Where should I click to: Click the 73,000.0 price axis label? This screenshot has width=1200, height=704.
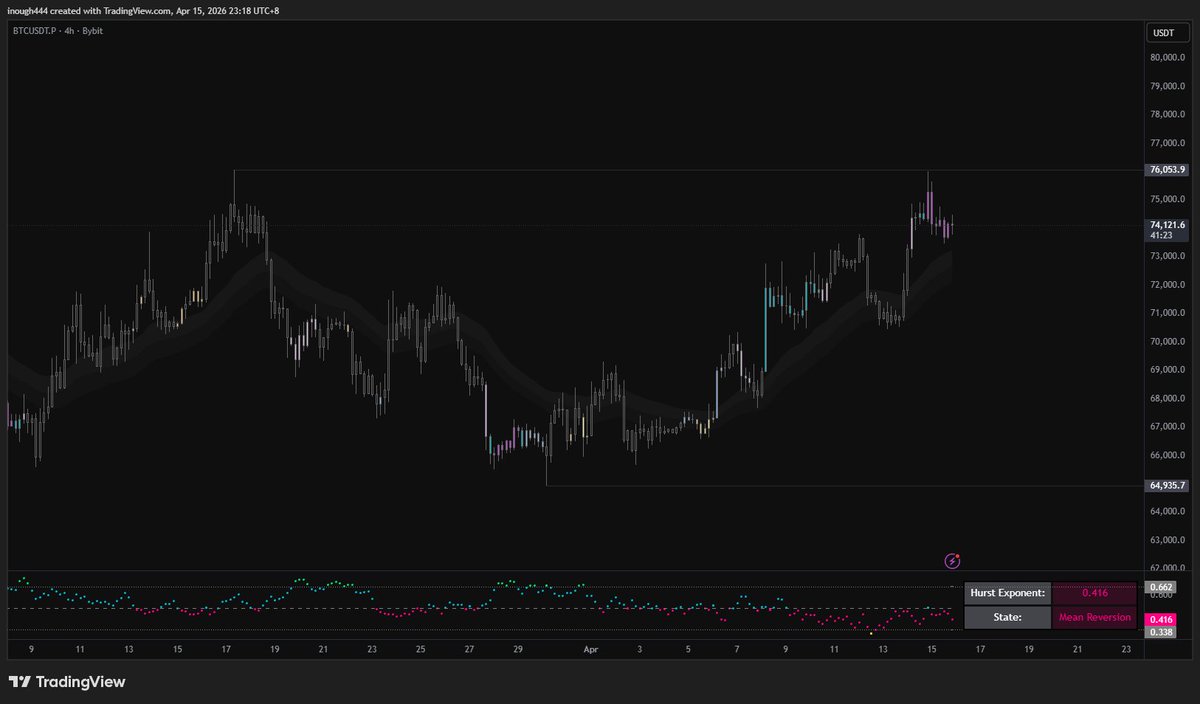(1168, 257)
